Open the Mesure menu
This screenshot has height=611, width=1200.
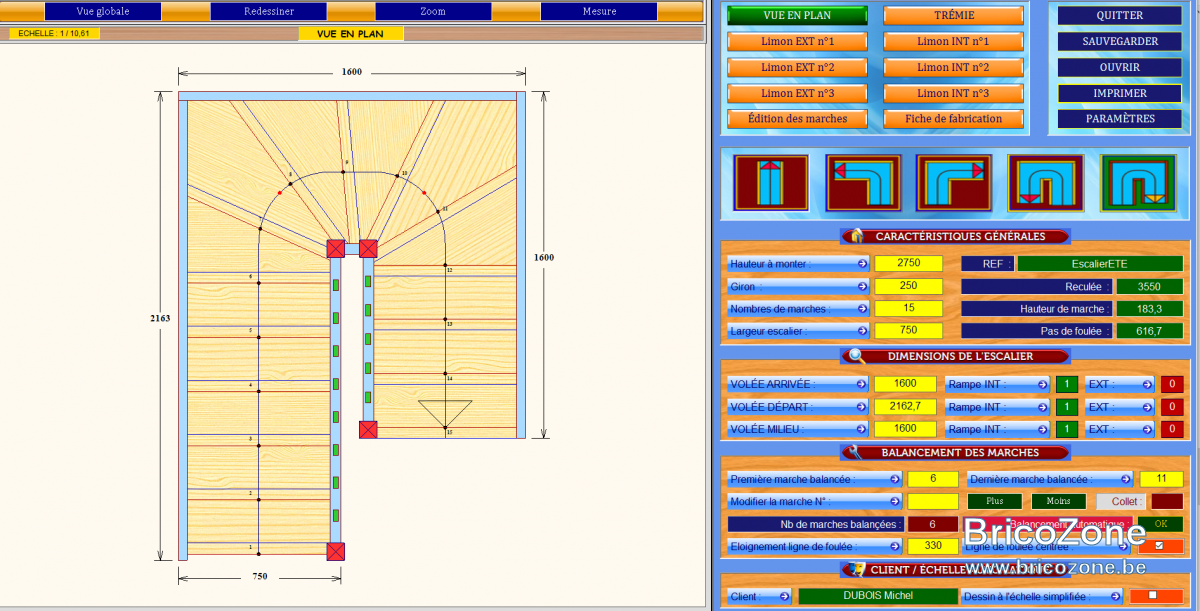pos(599,12)
